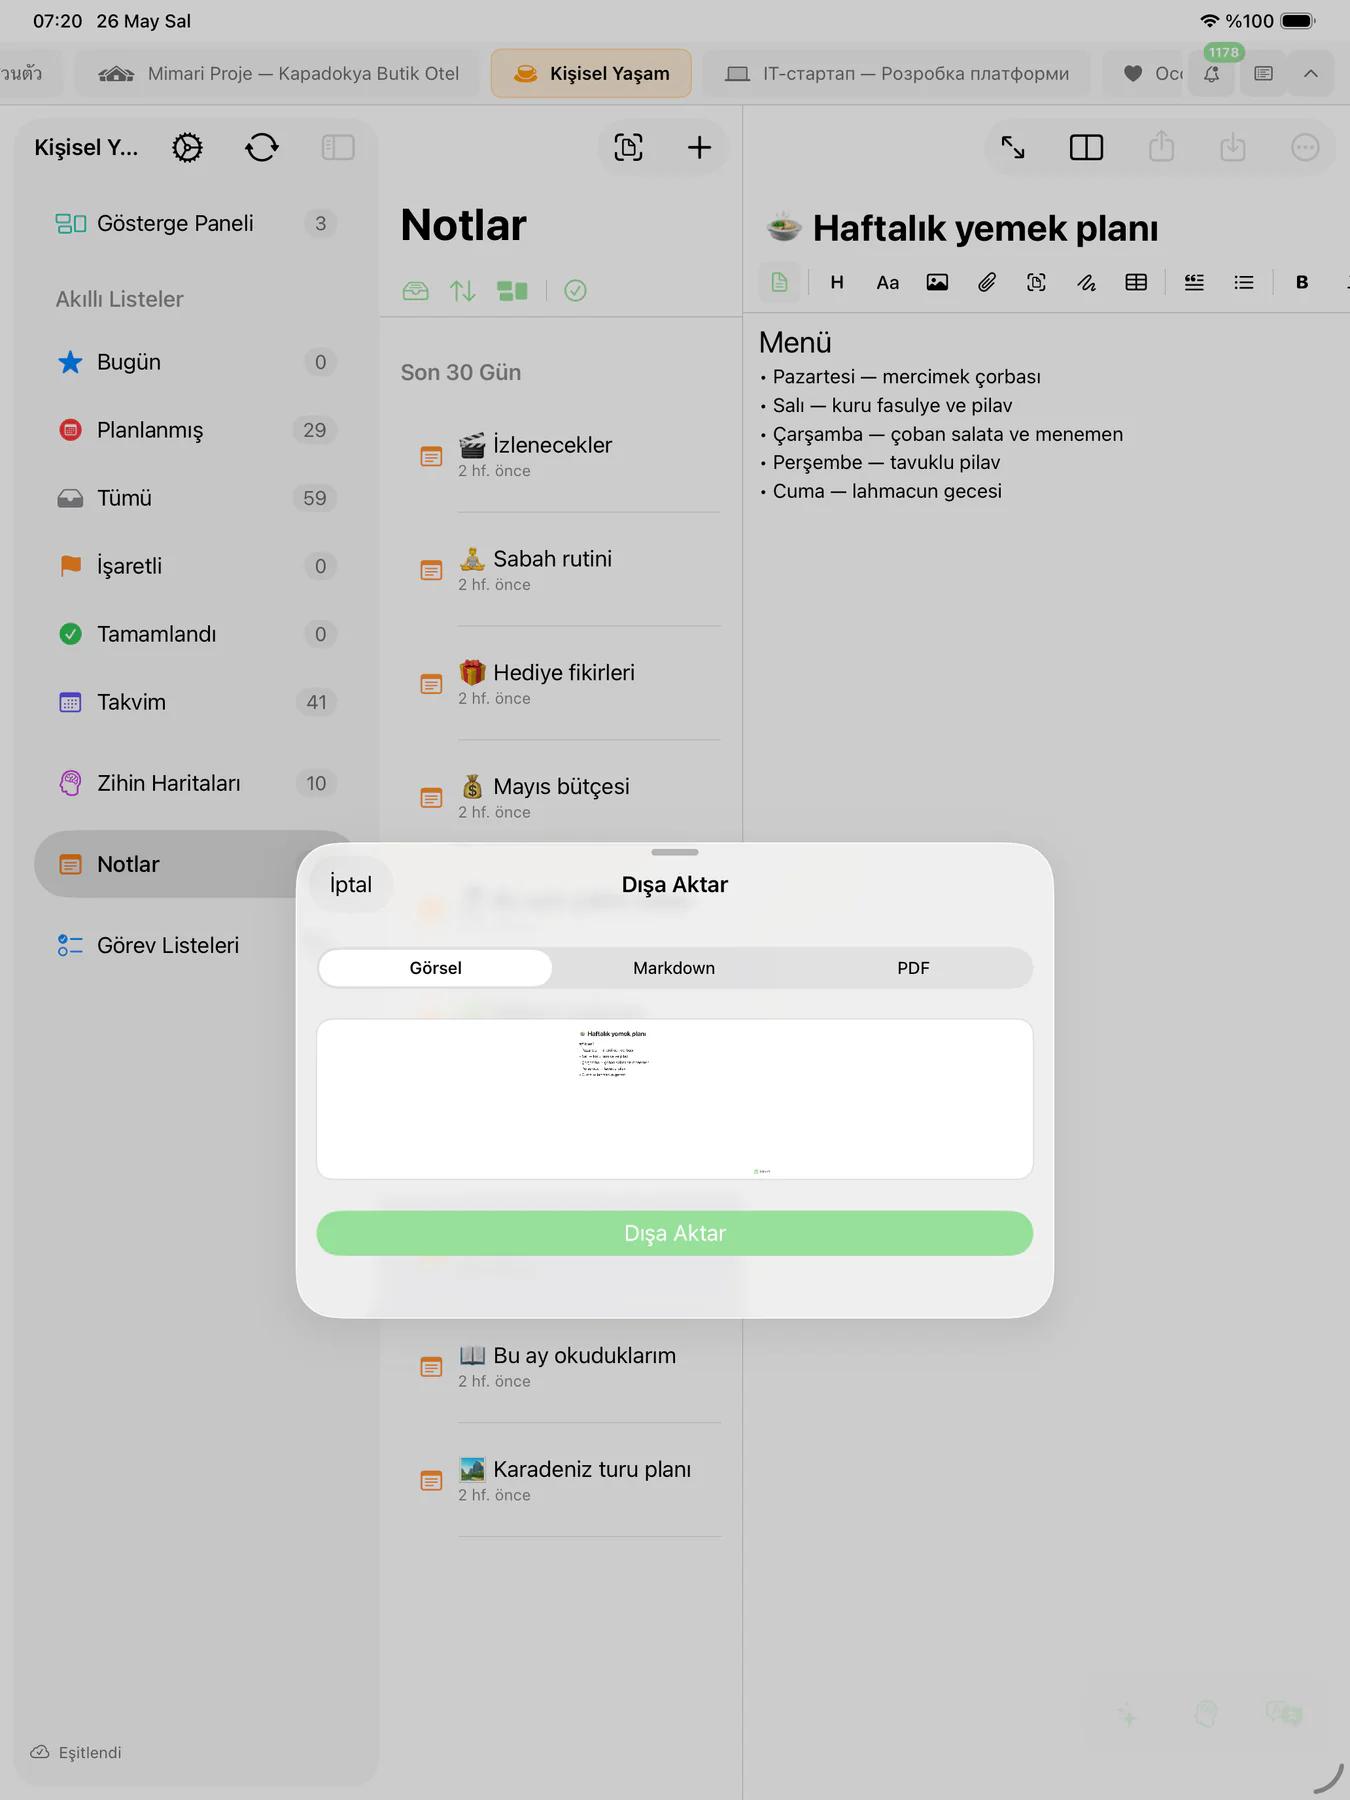
Task: Open the sort order arrows option
Action: 462,291
